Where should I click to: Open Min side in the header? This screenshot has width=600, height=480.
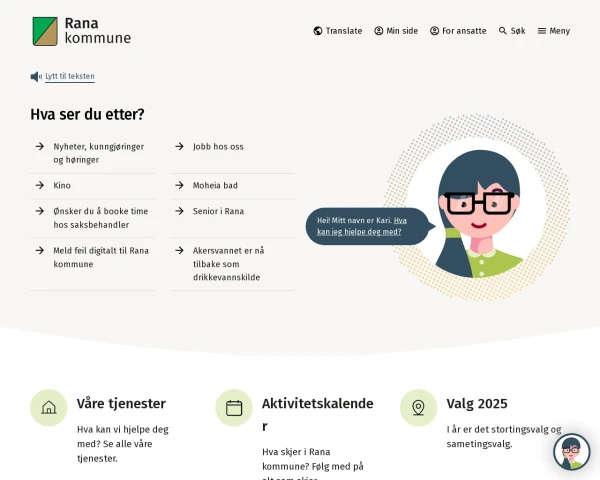pyautogui.click(x=396, y=31)
